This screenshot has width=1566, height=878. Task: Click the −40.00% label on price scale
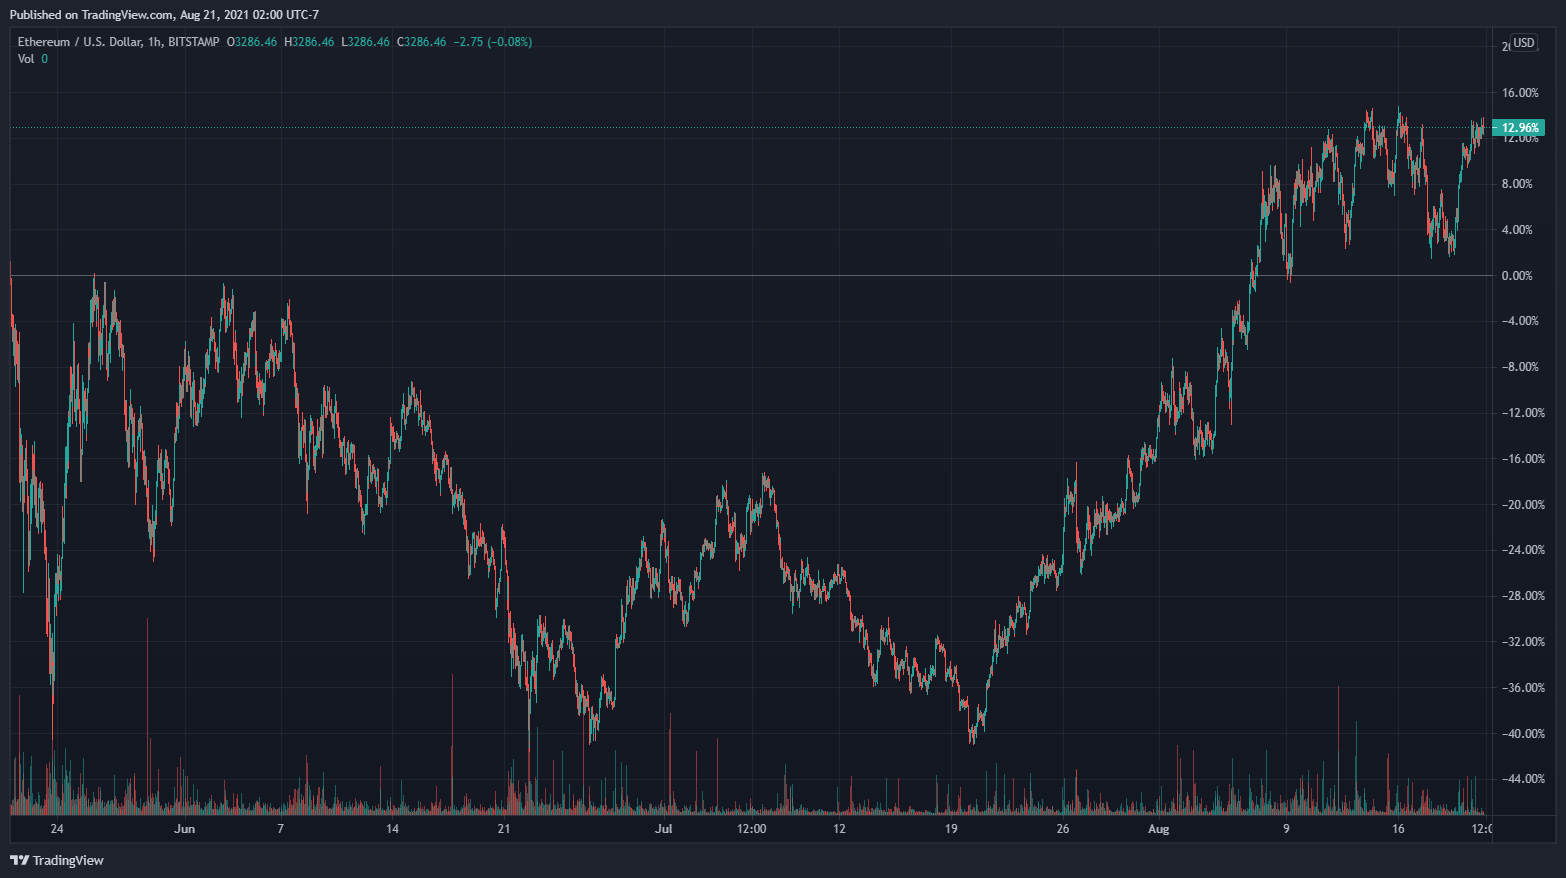tap(1520, 734)
